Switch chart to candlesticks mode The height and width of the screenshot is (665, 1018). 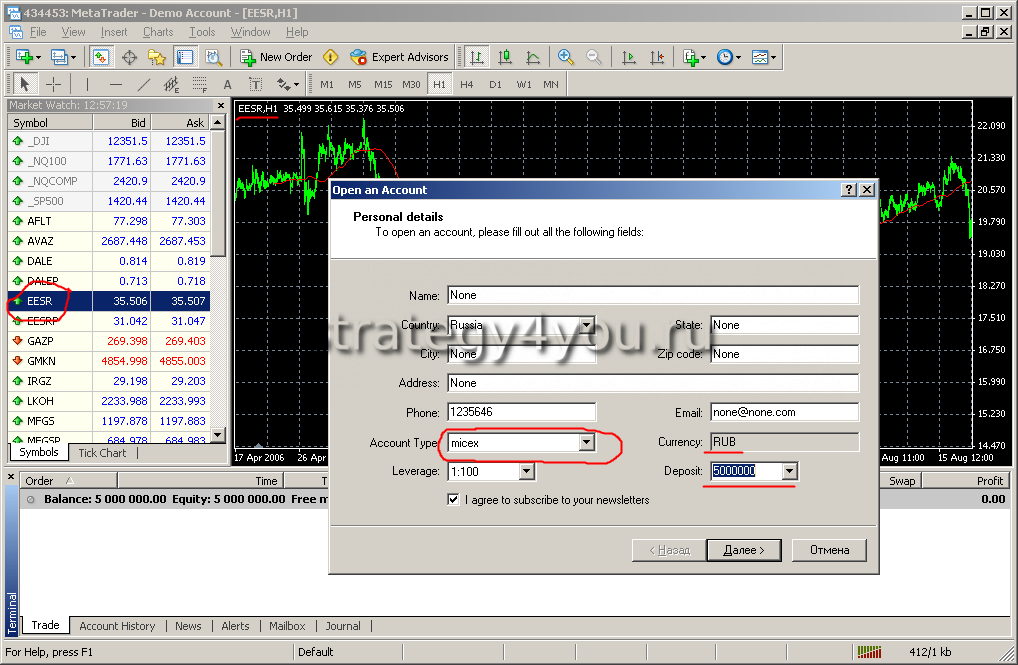coord(505,57)
